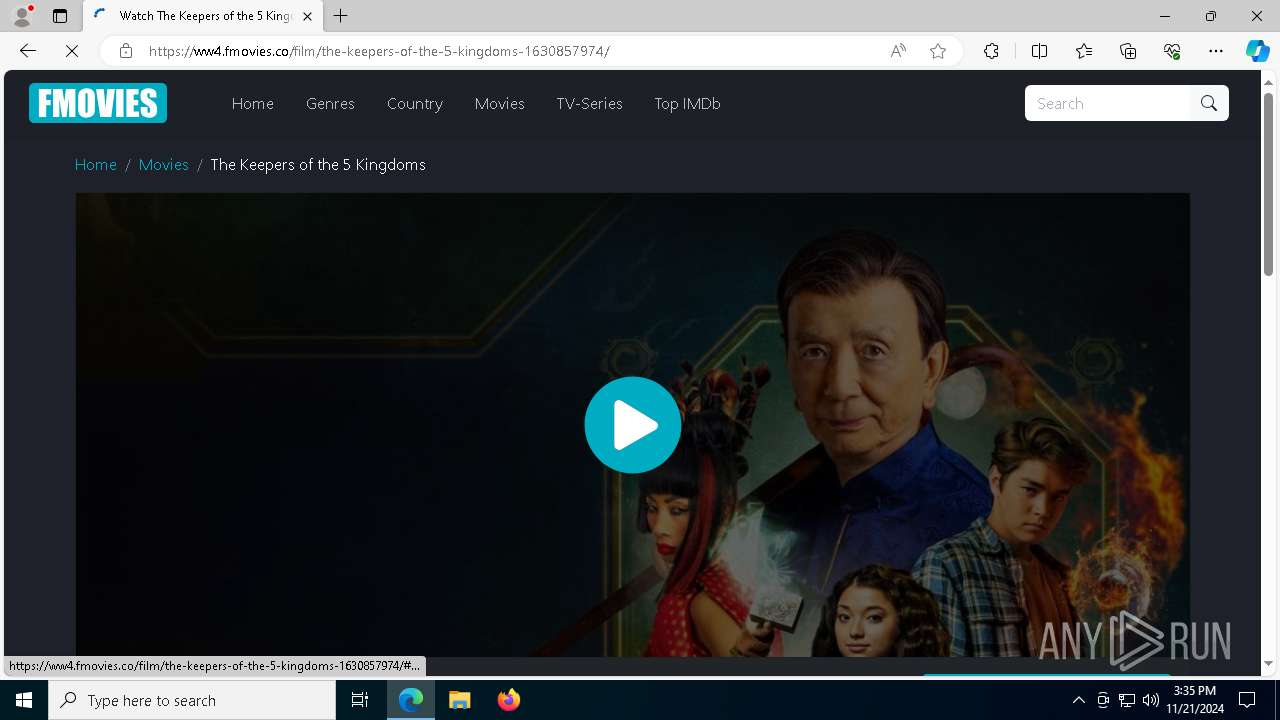The image size is (1280, 720).
Task: Click the search magnifier icon
Action: pos(1209,103)
